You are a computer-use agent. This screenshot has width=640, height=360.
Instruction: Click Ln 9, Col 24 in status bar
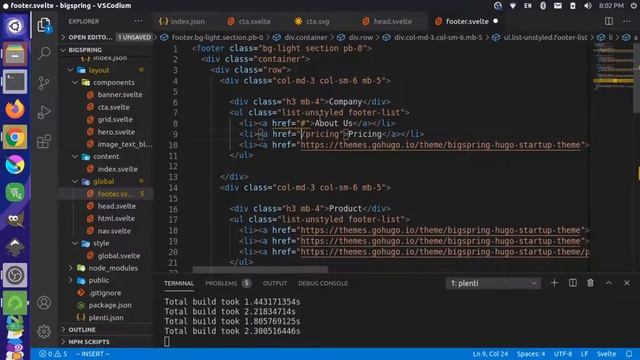pos(490,354)
